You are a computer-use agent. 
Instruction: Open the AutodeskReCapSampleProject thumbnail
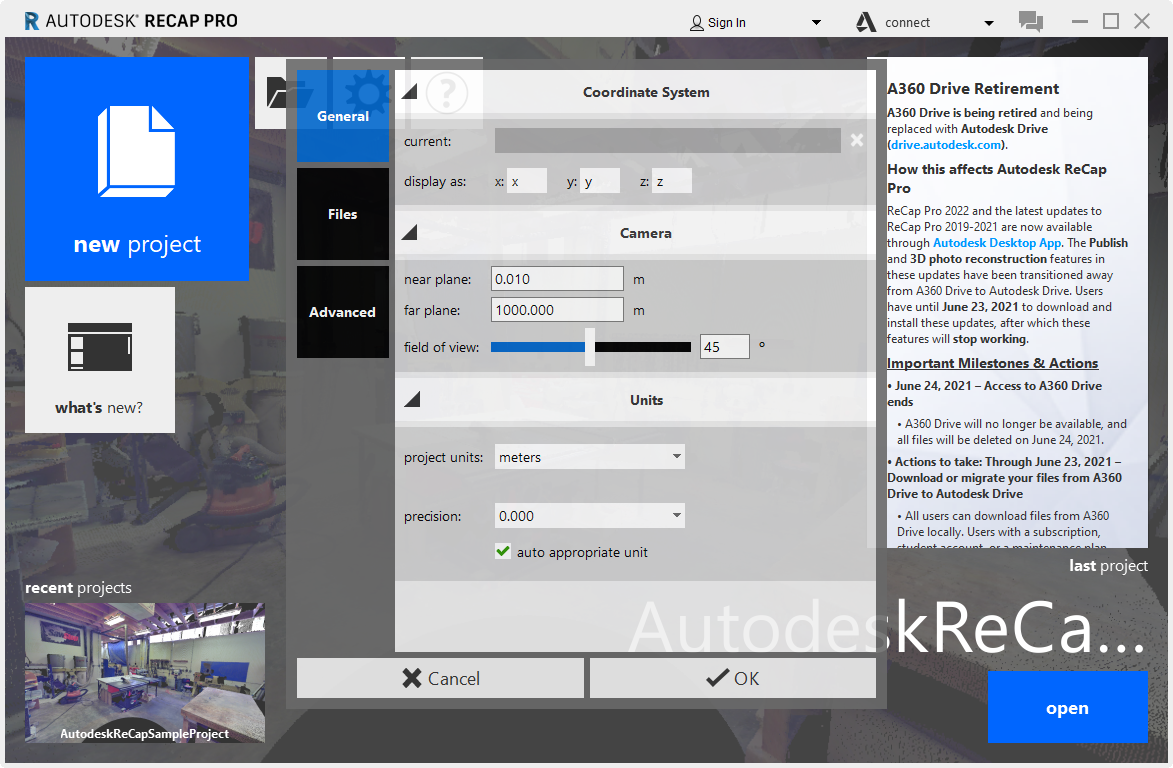point(144,672)
